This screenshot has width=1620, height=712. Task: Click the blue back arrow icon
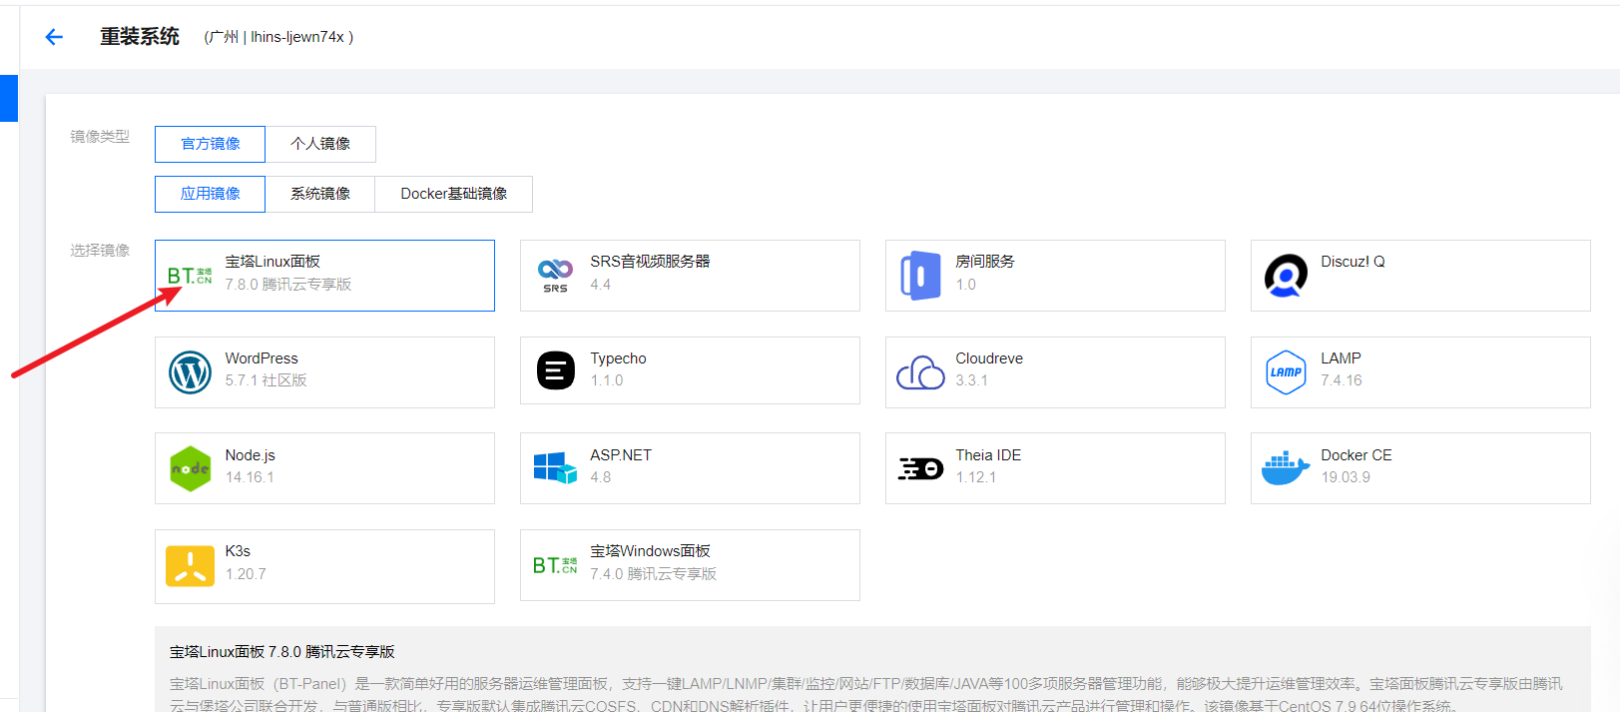[54, 37]
